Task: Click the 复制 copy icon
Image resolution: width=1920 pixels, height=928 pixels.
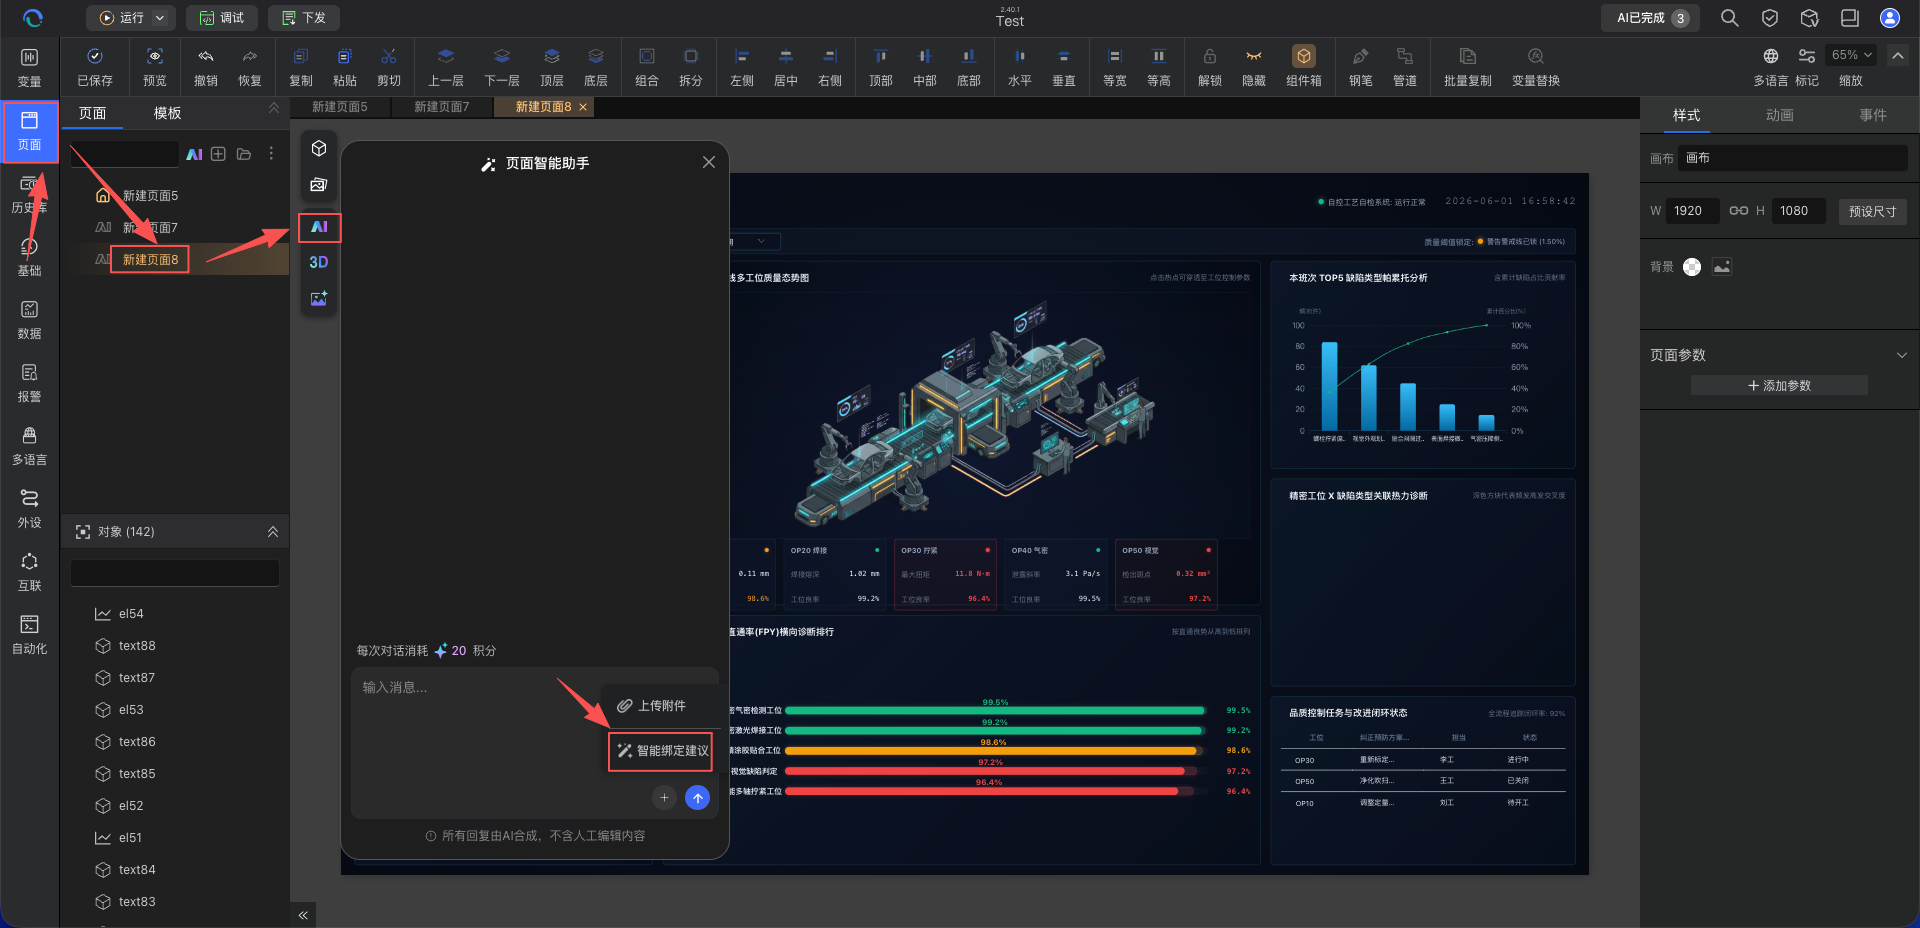Action: click(300, 56)
